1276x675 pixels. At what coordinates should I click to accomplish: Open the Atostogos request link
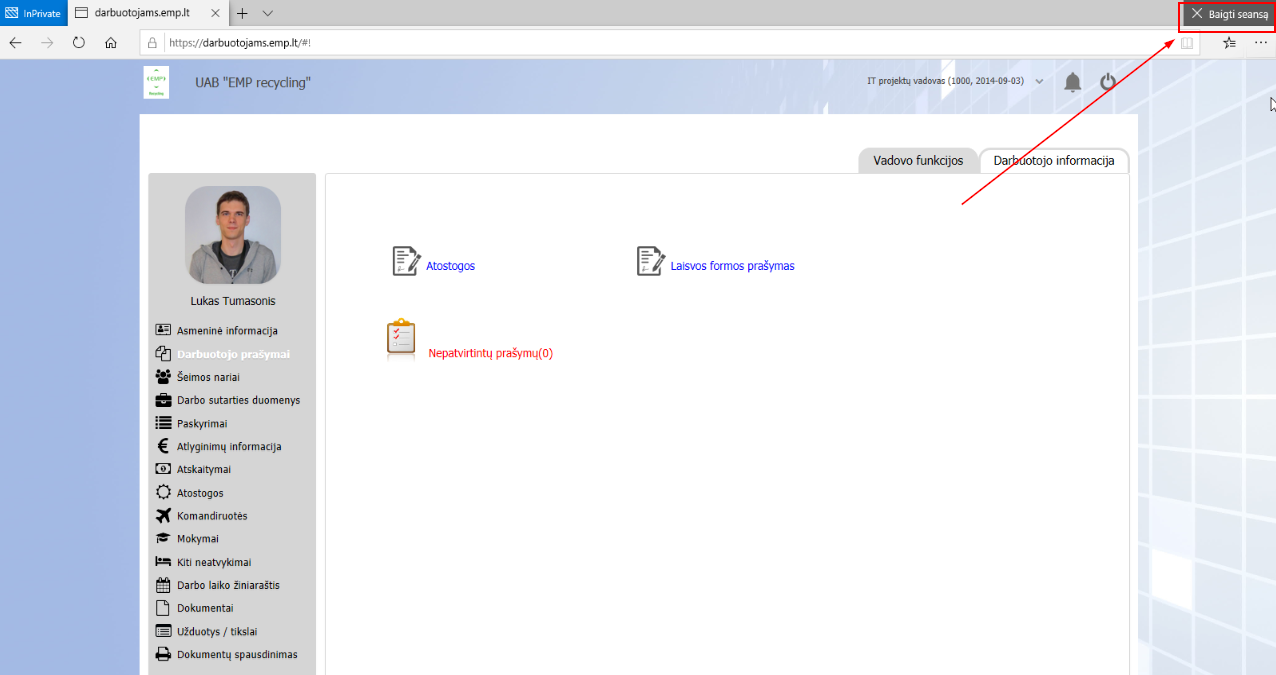(450, 266)
